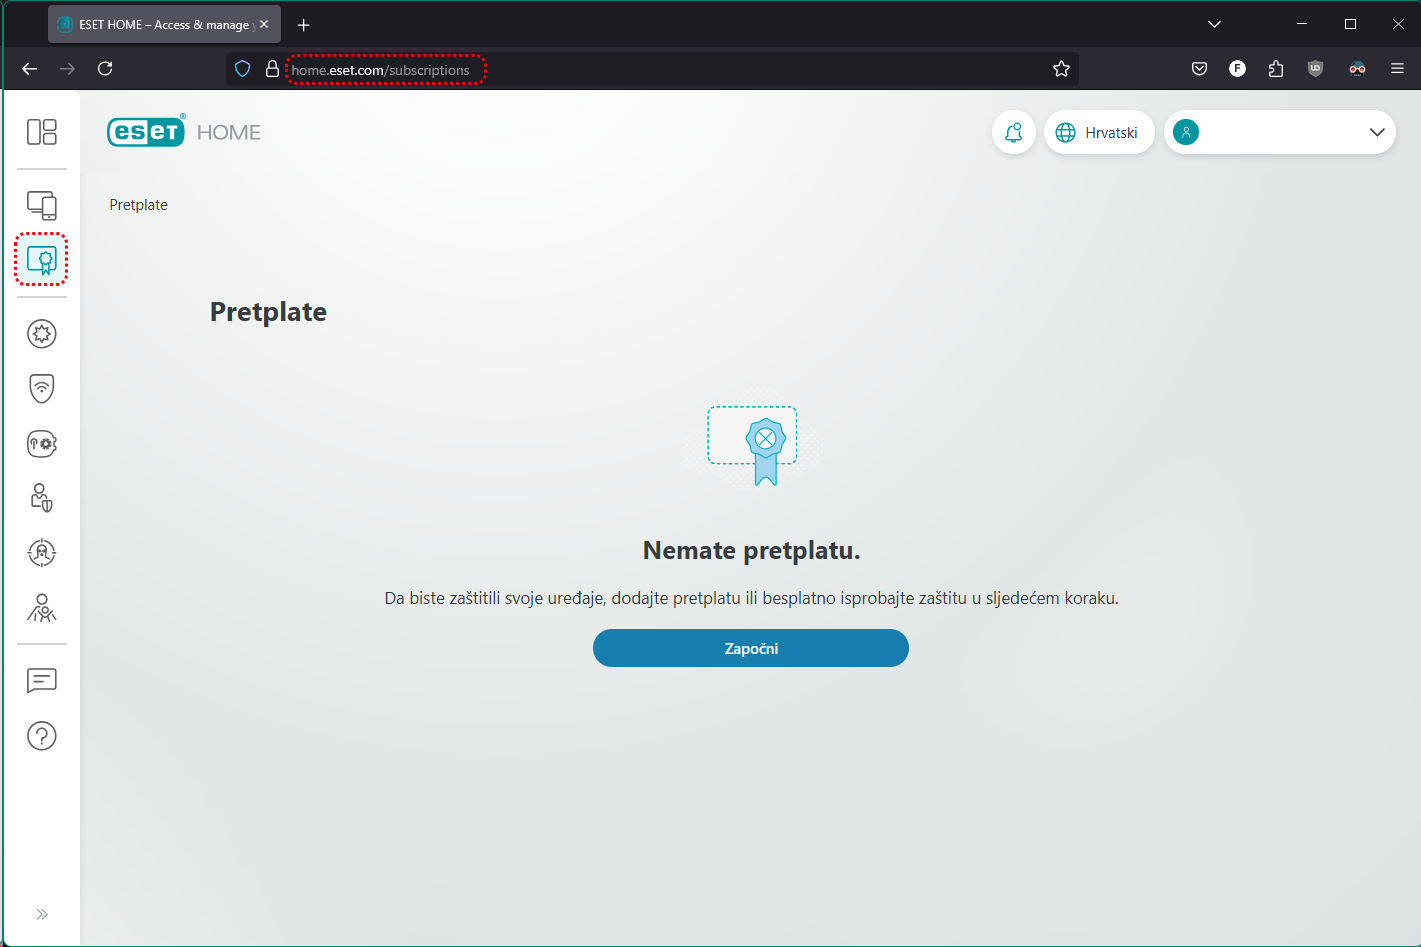
Task: Open the Hrvatski language selector
Action: click(1098, 132)
